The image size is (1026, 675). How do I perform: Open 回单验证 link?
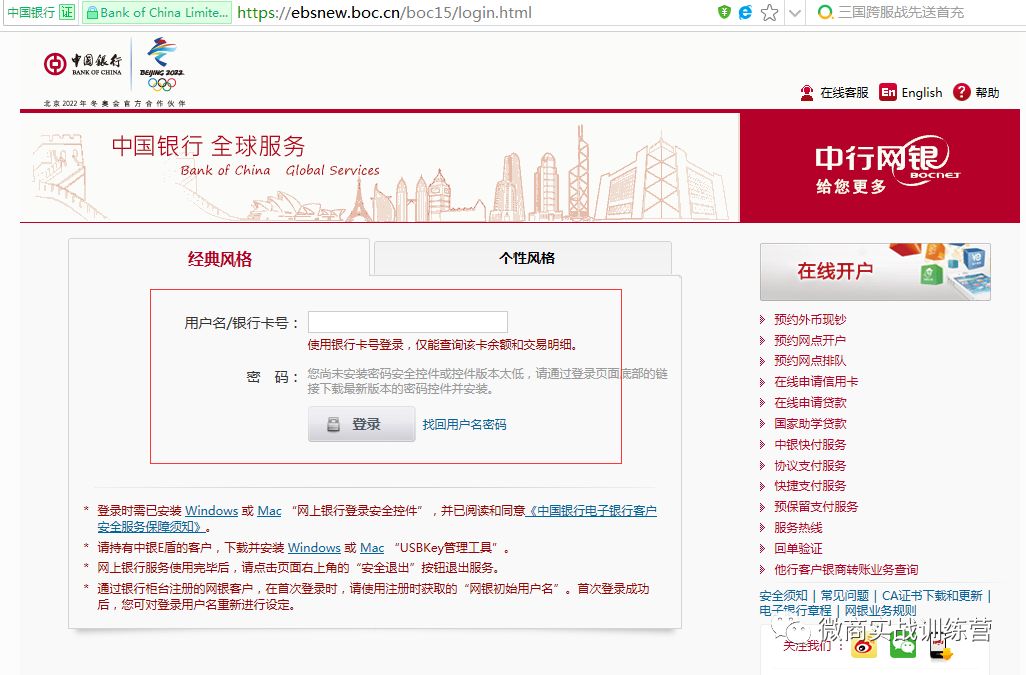click(x=798, y=548)
